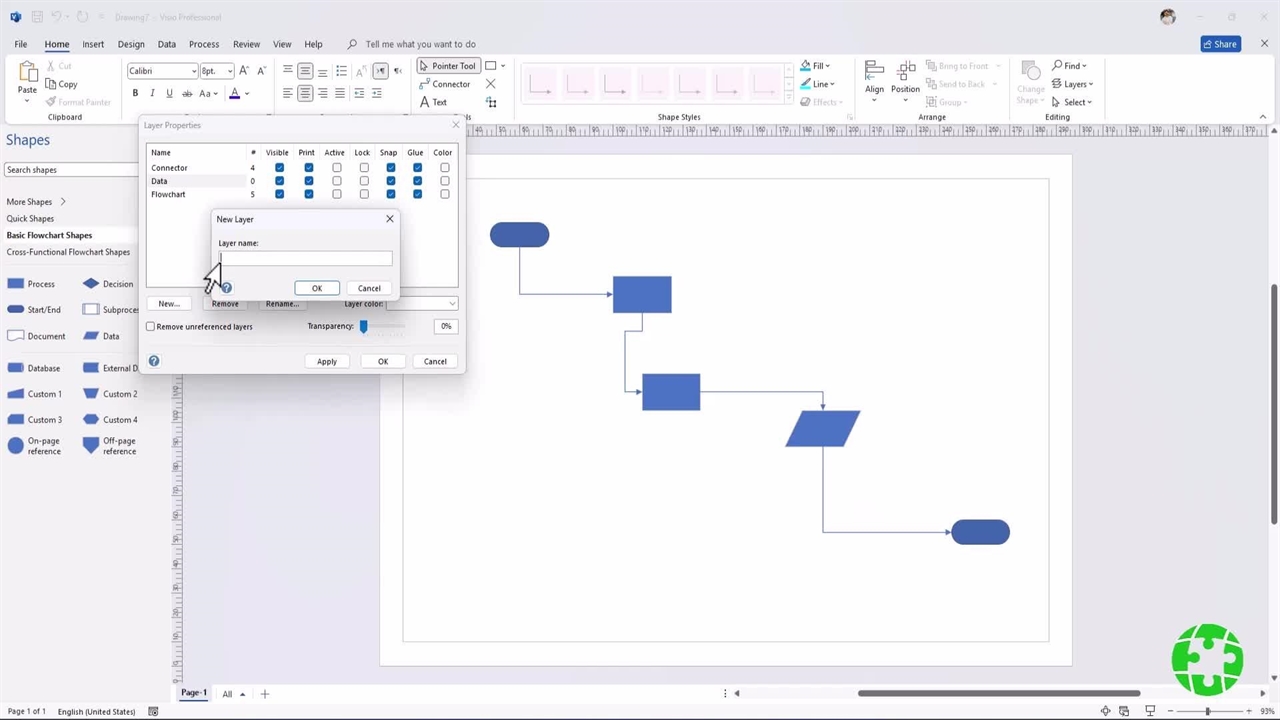Viewport: 1280px width, 720px height.
Task: Select the Pointer Tool in the ribbon
Action: pos(447,66)
